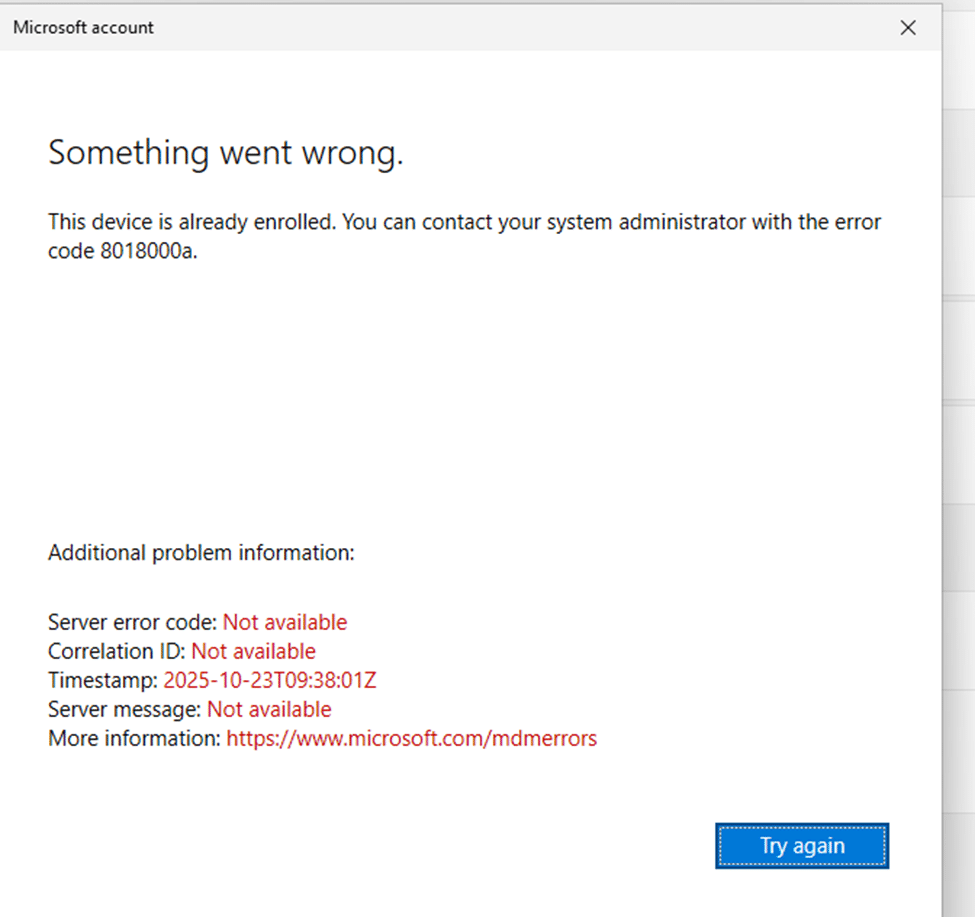The image size is (975, 917).
Task: Open the microsoft.com/mdmerrors link
Action: click(x=411, y=739)
